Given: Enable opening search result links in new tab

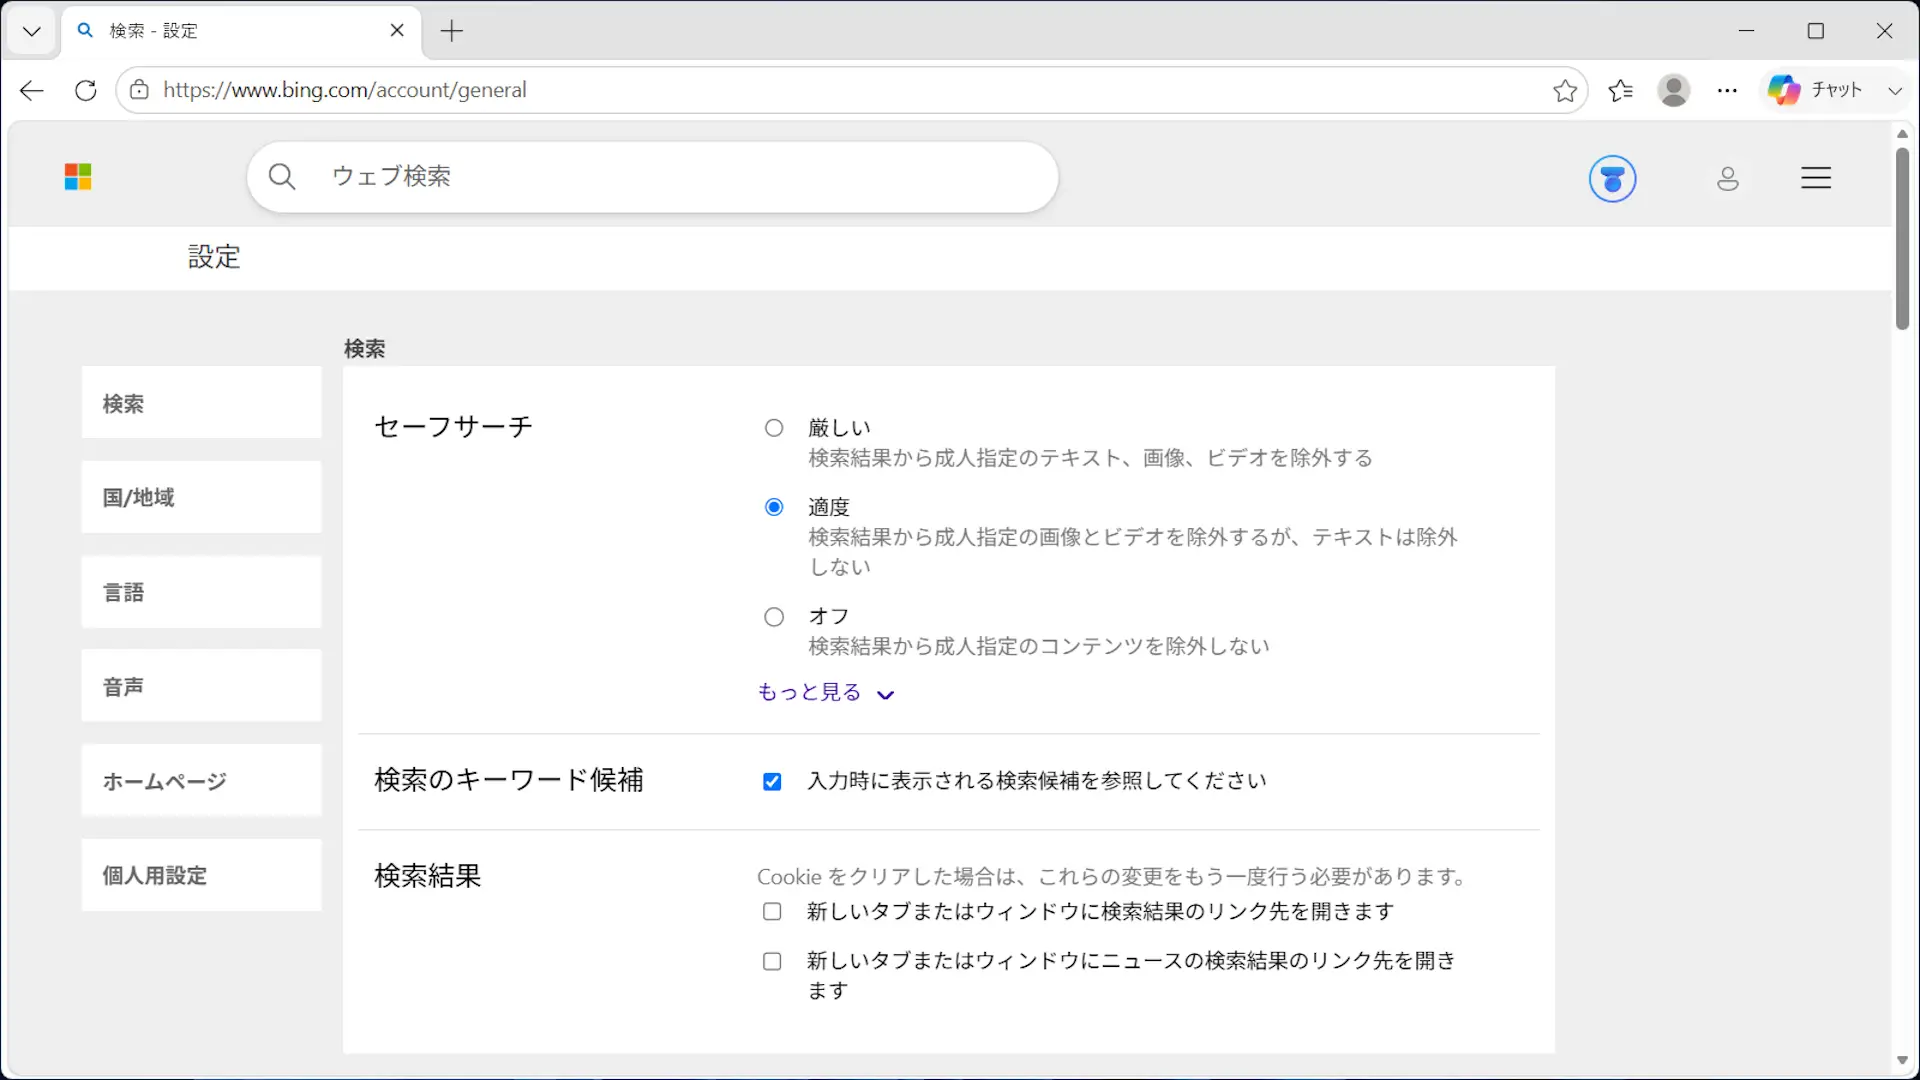Looking at the screenshot, I should click(772, 912).
